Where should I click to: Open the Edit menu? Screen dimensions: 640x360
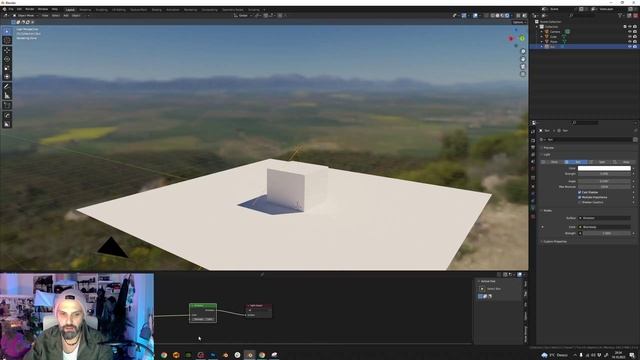click(x=19, y=9)
